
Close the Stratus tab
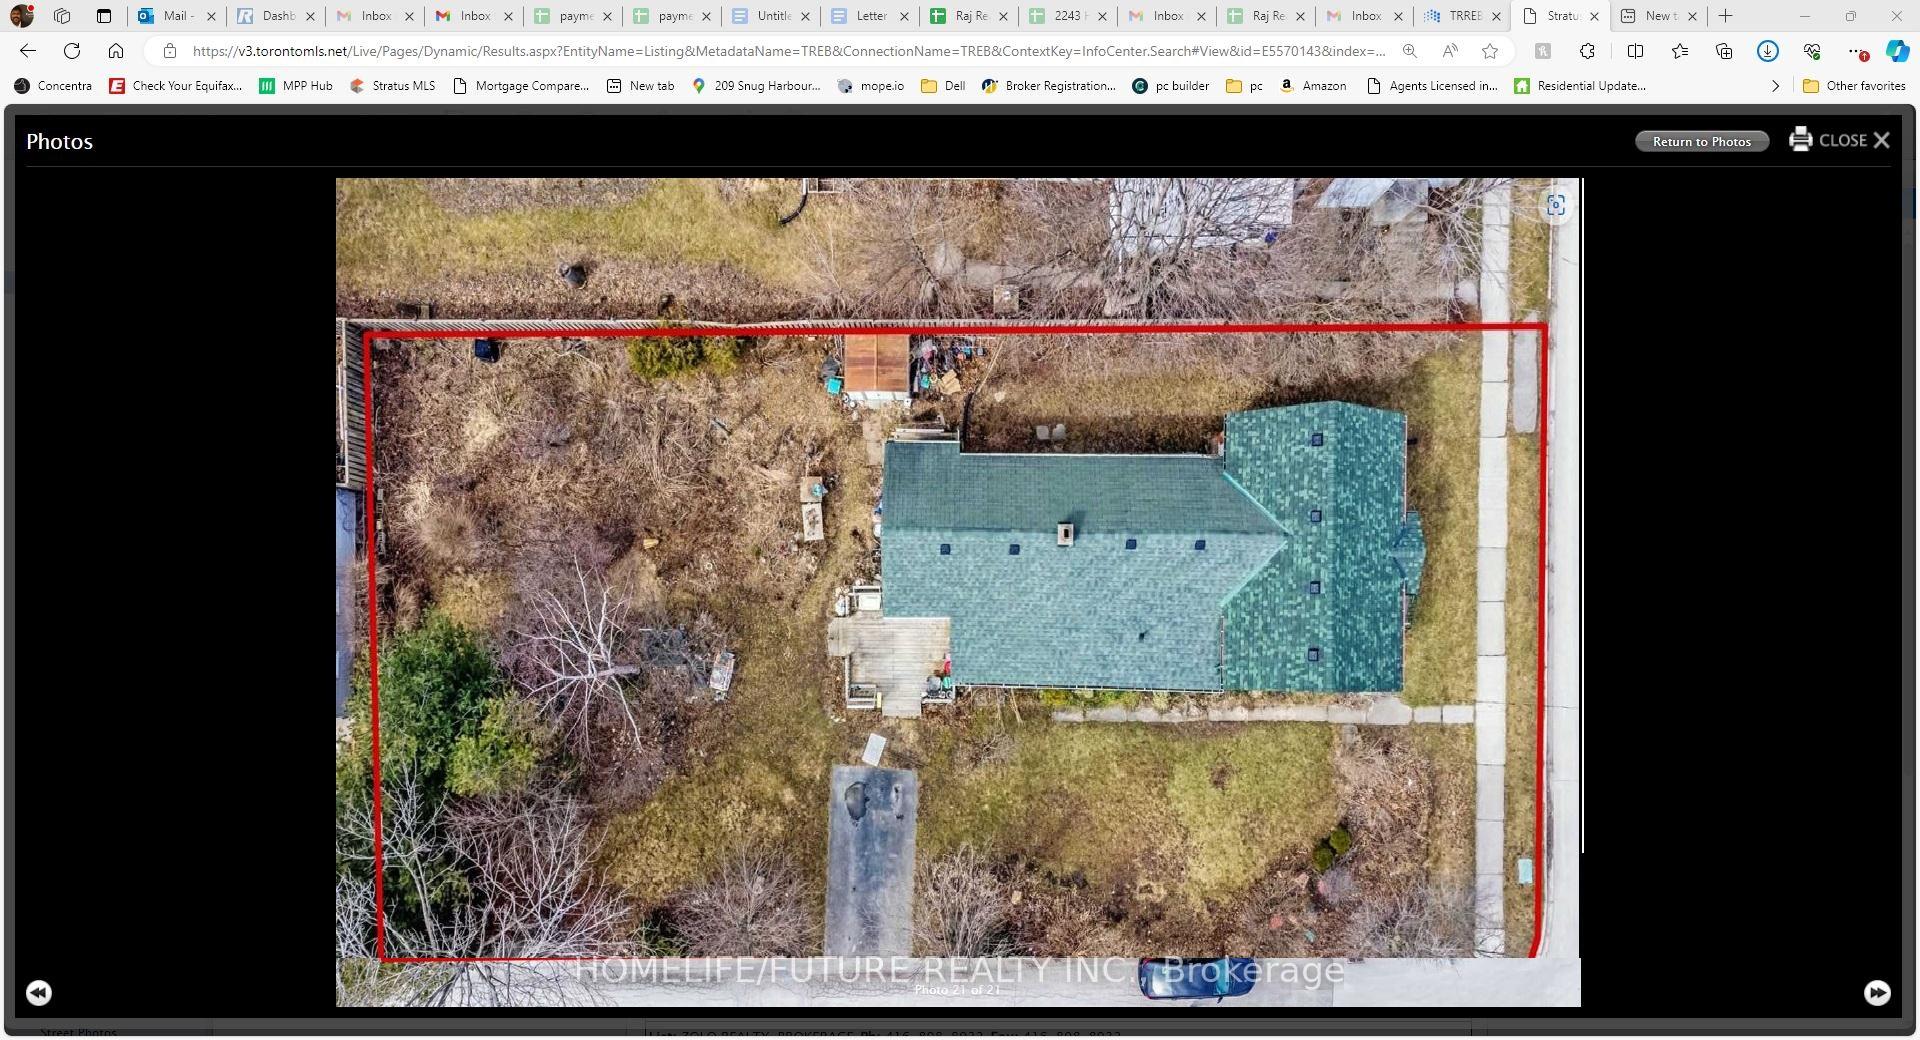(1594, 16)
